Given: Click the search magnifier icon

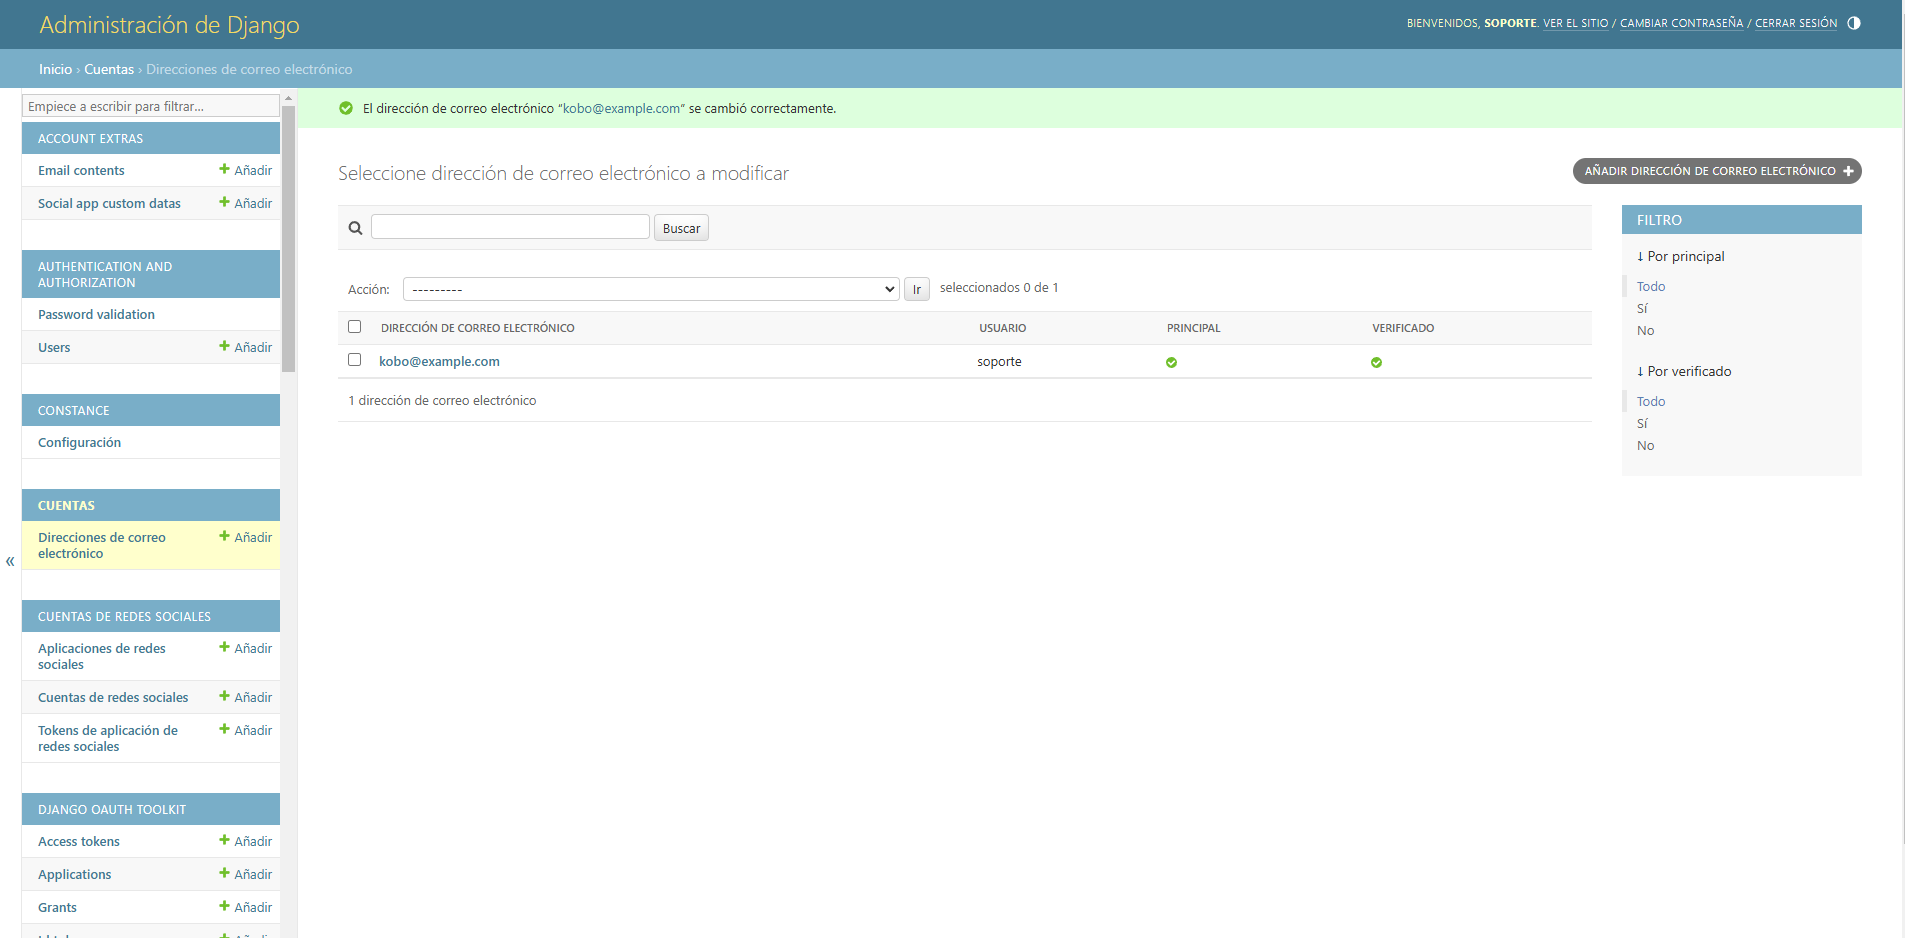Looking at the screenshot, I should pyautogui.click(x=355, y=228).
